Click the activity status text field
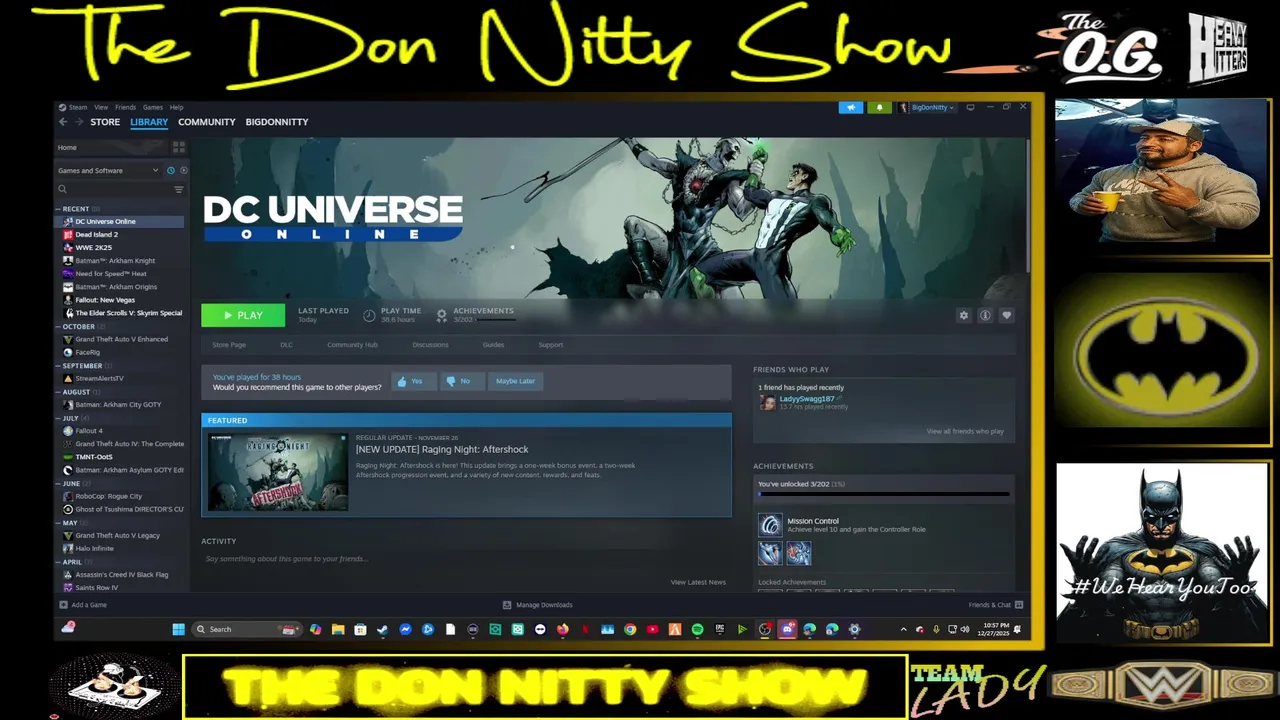 (465, 559)
